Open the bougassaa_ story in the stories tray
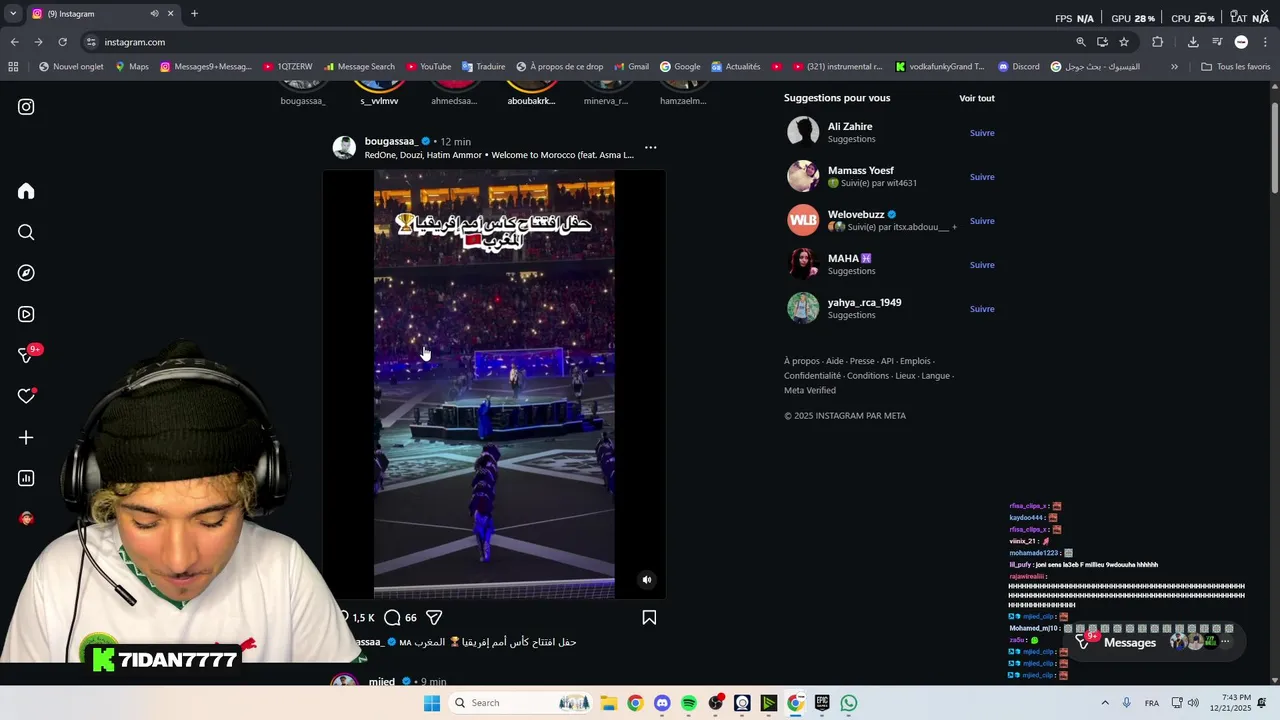 pos(302,92)
